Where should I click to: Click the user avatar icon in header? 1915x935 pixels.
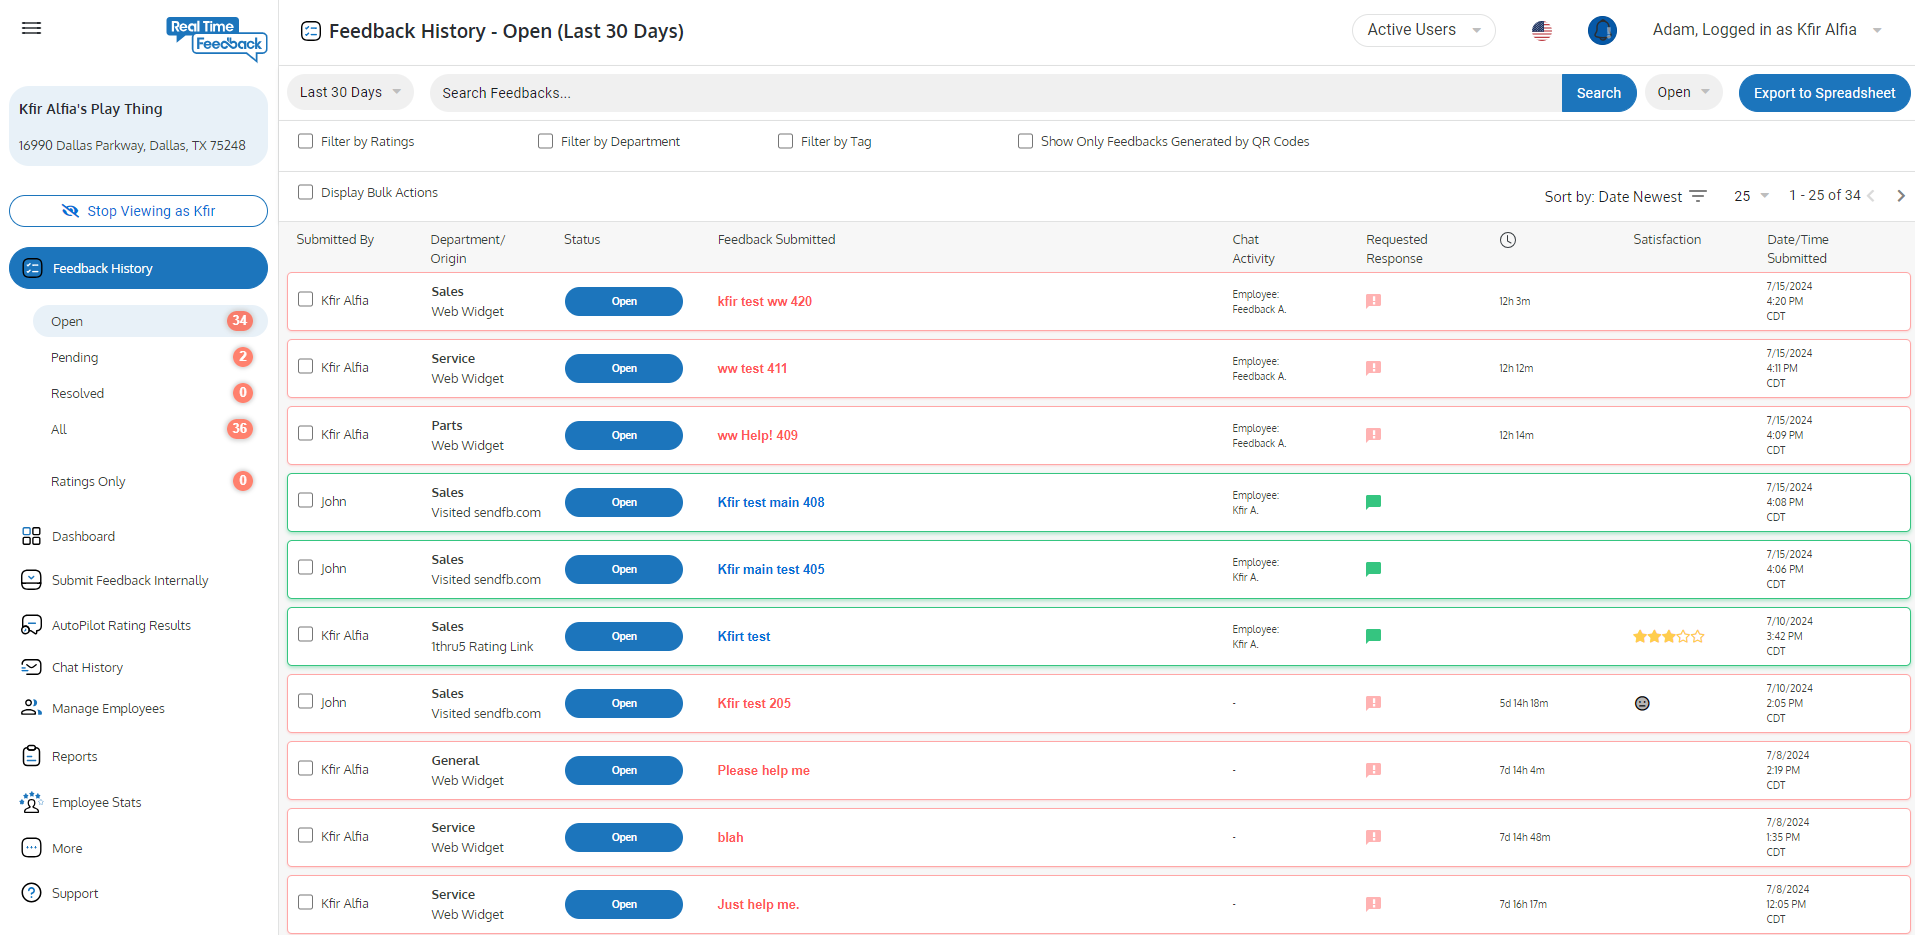coord(1601,31)
